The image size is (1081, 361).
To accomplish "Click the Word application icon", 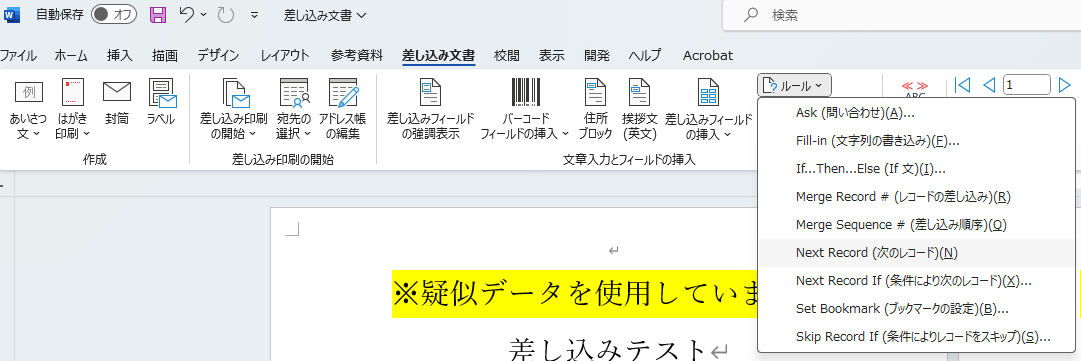I will click(x=13, y=14).
